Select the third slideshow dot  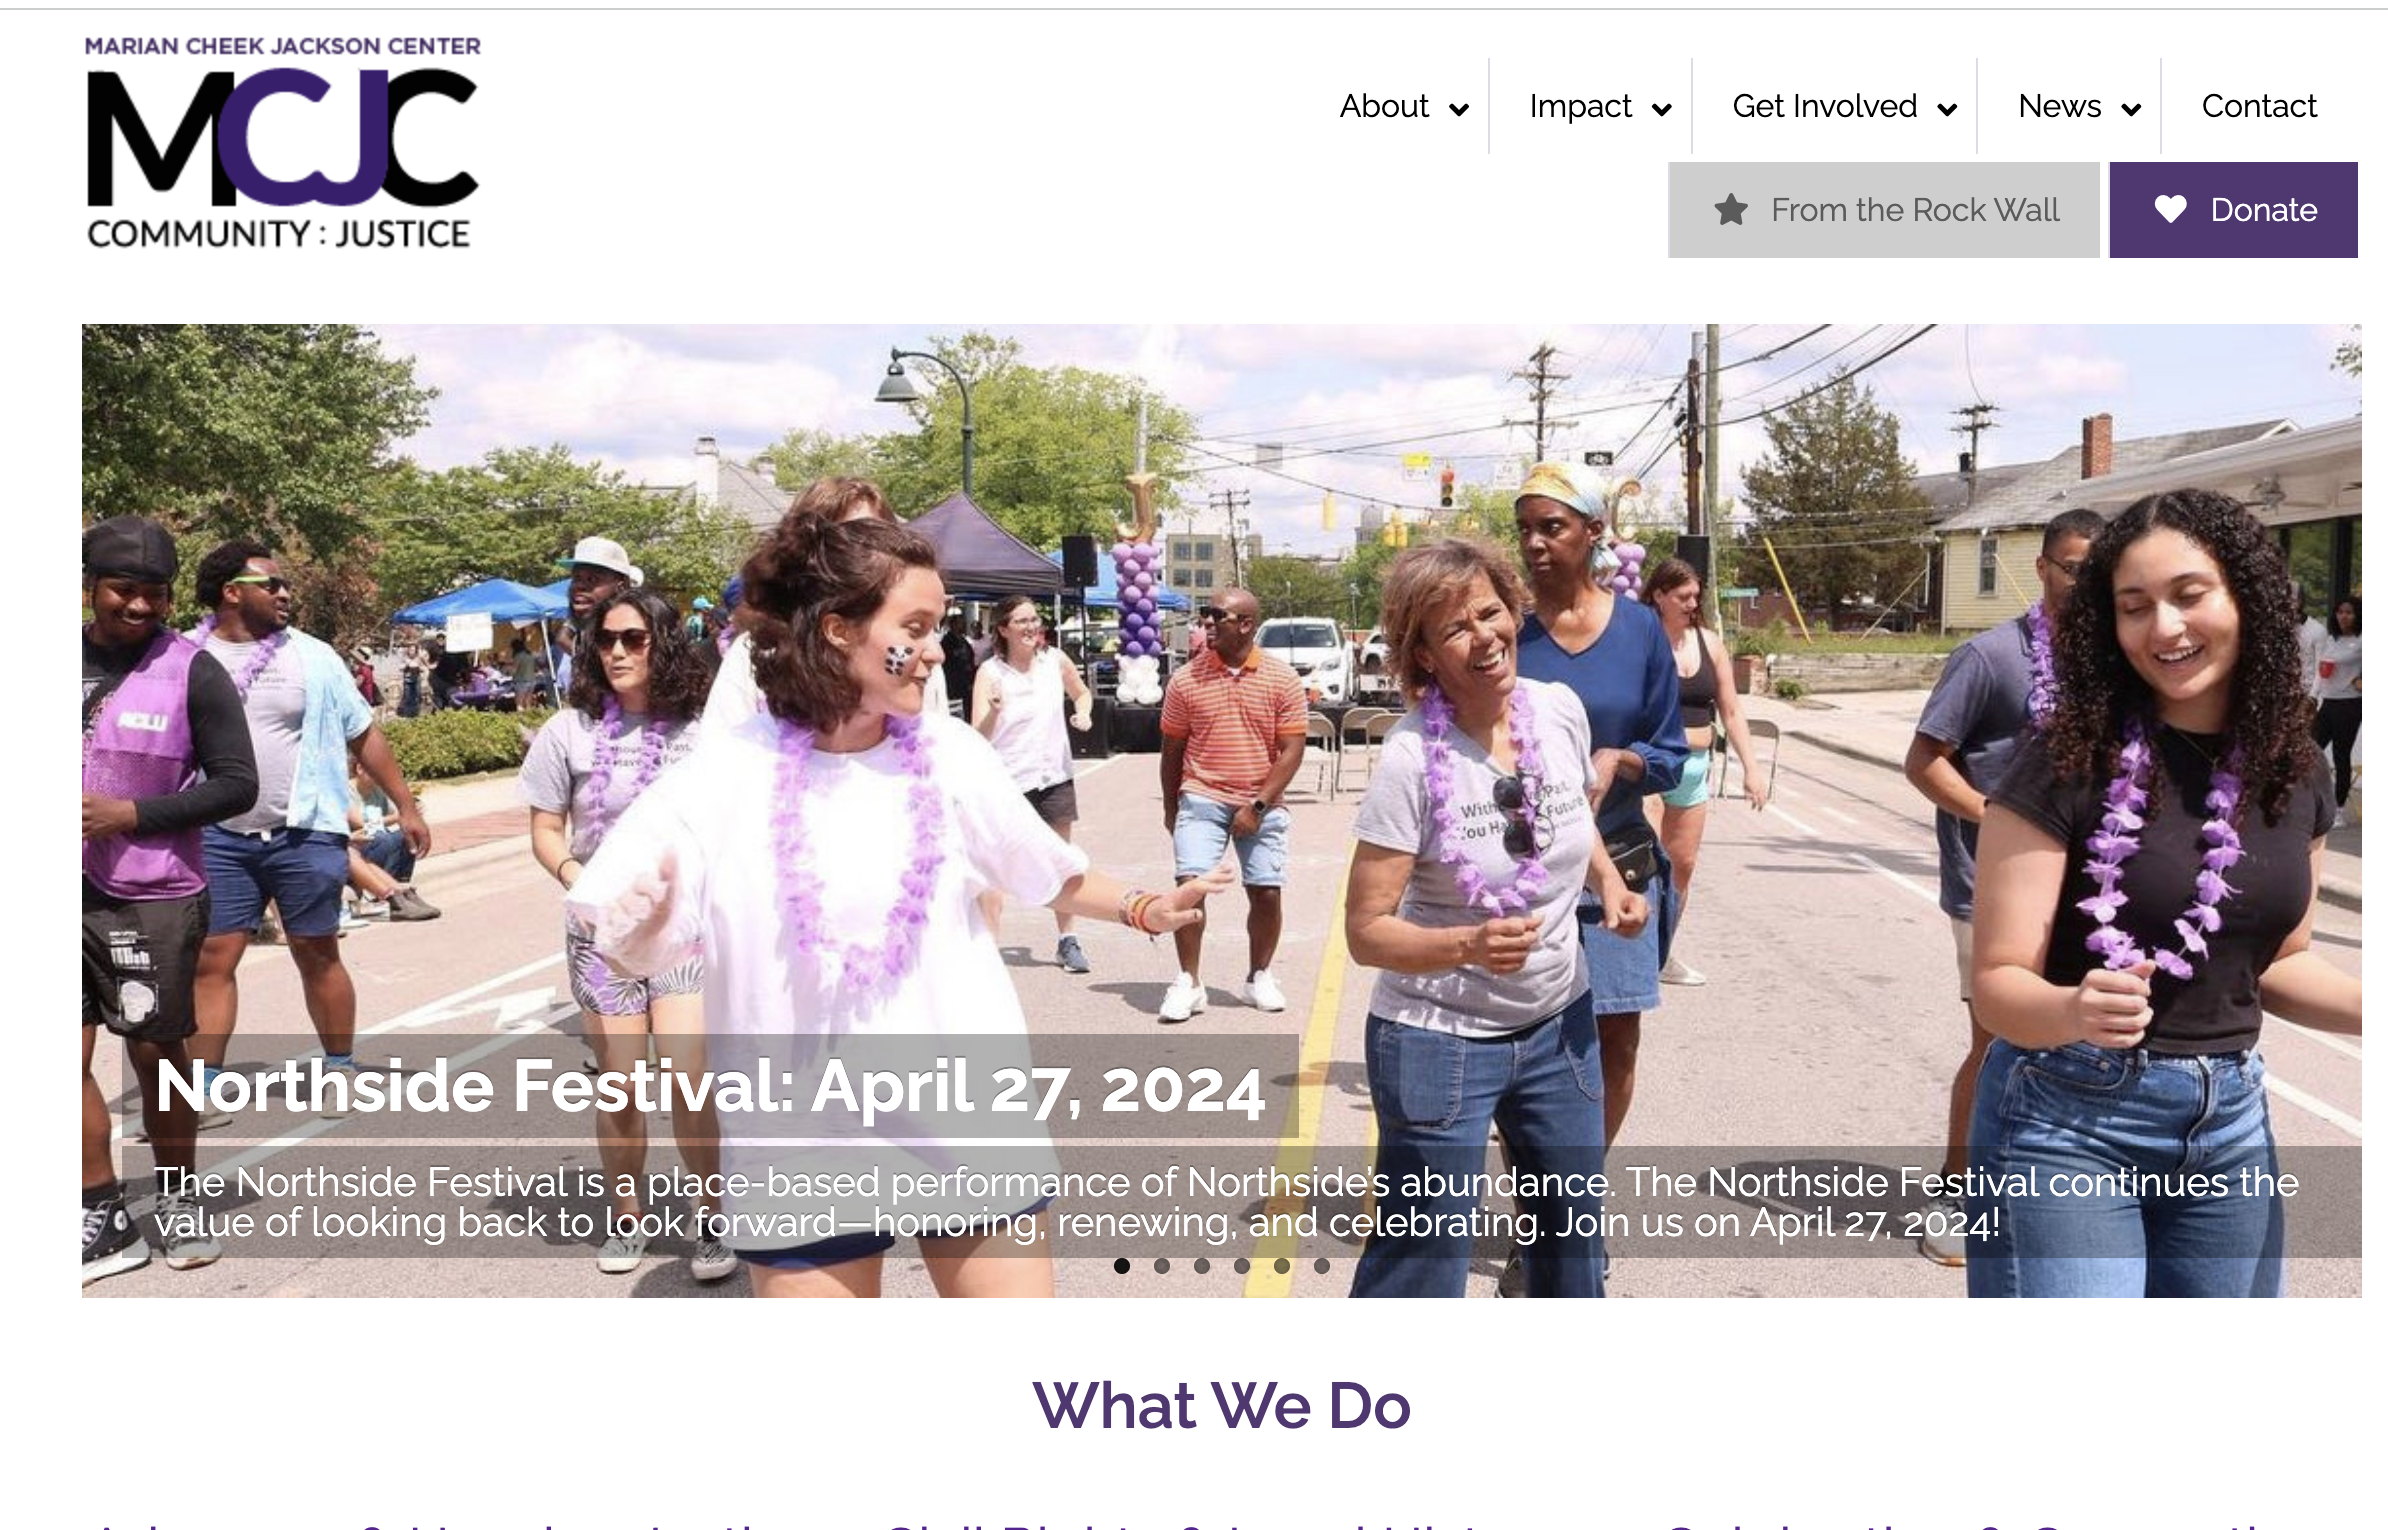[x=1202, y=1266]
